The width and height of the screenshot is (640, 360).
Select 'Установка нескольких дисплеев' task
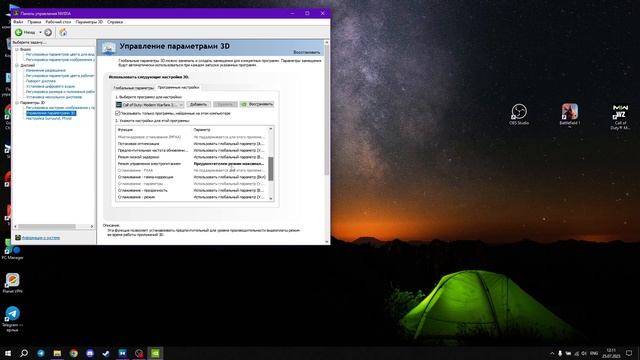coord(54,97)
